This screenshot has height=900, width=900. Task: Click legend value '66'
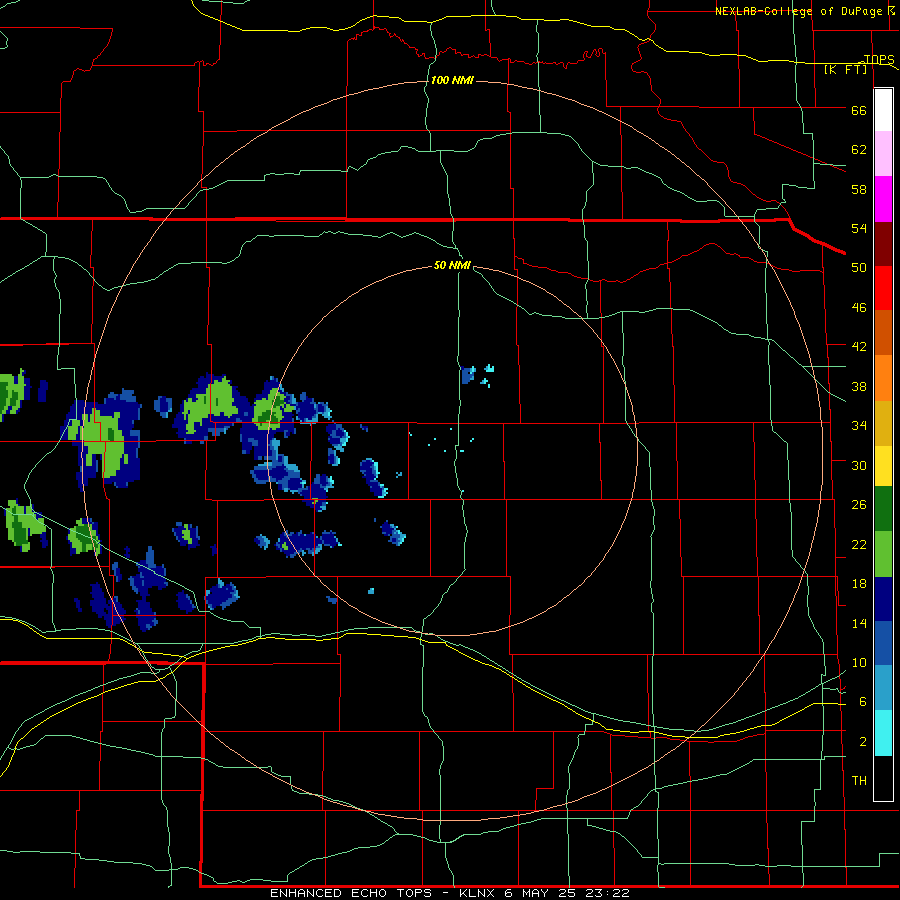pos(859,111)
